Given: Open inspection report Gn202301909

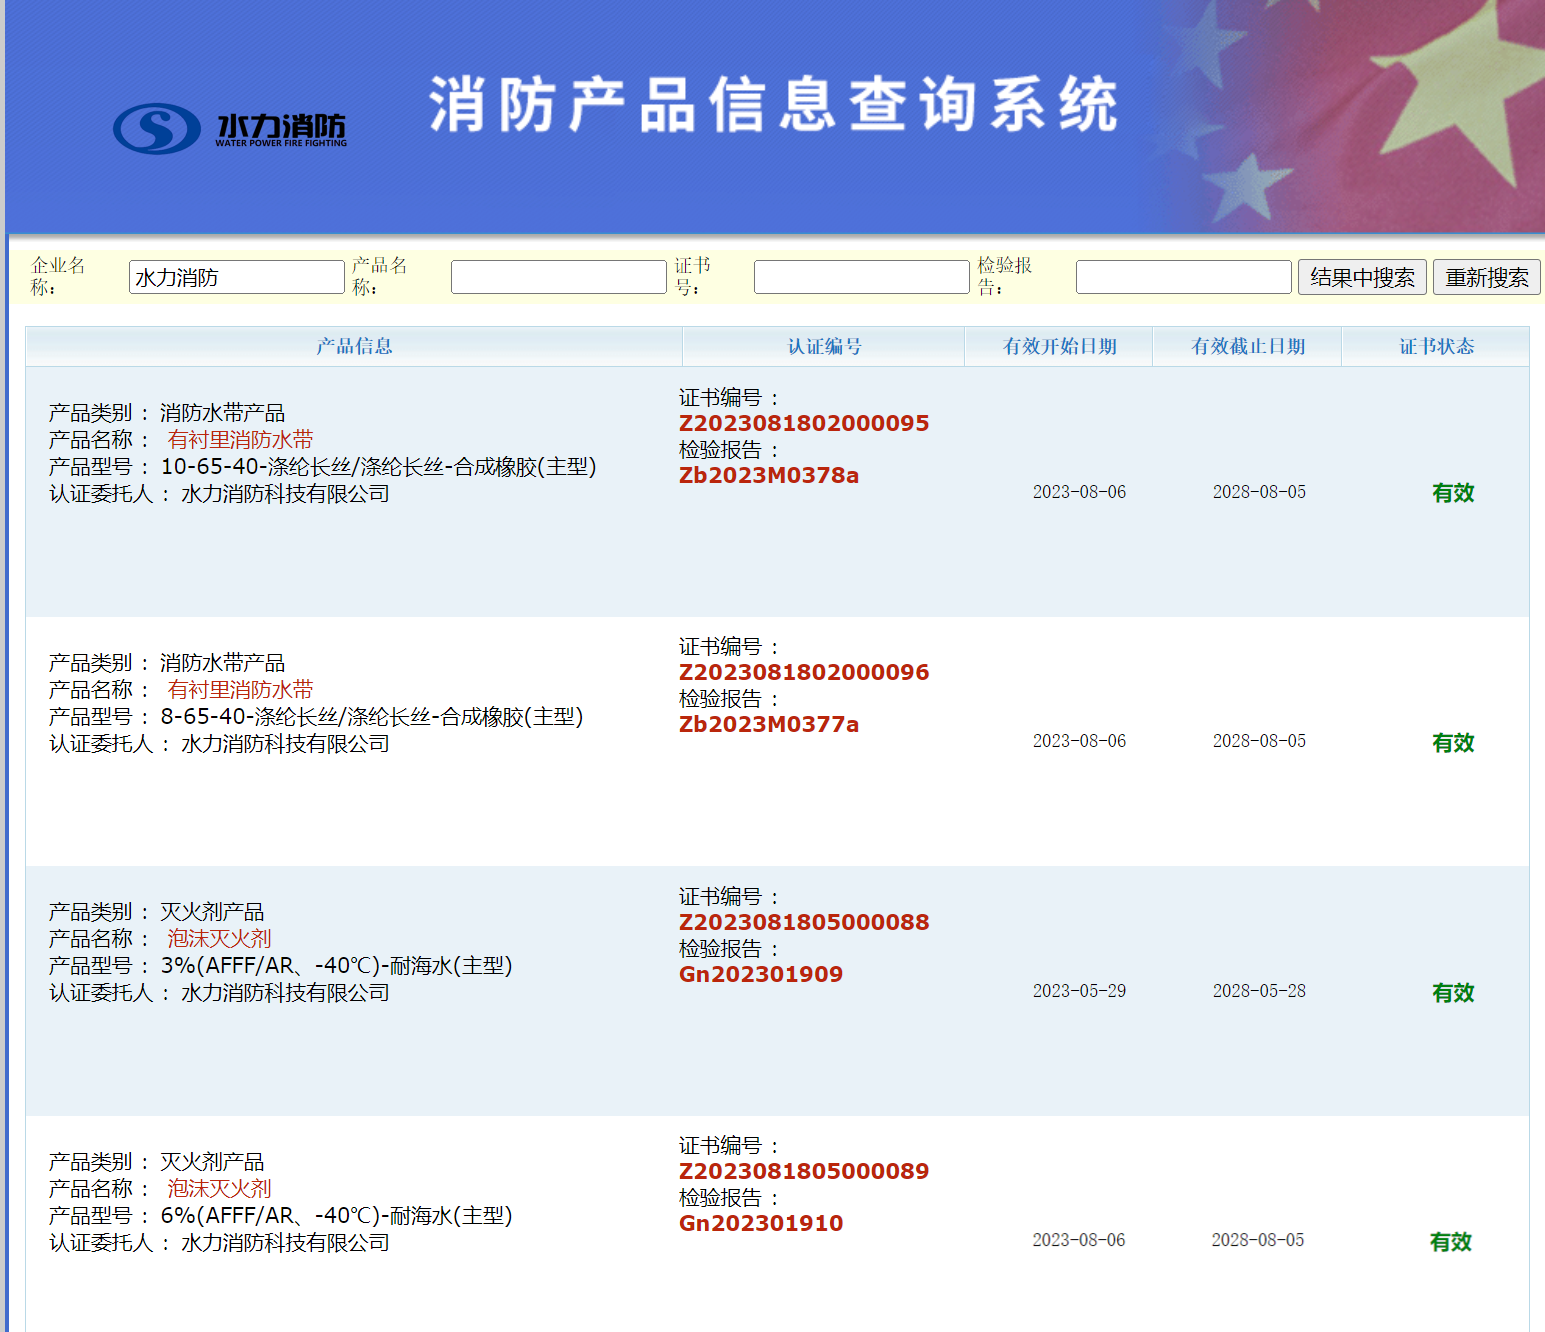Looking at the screenshot, I should 761,974.
